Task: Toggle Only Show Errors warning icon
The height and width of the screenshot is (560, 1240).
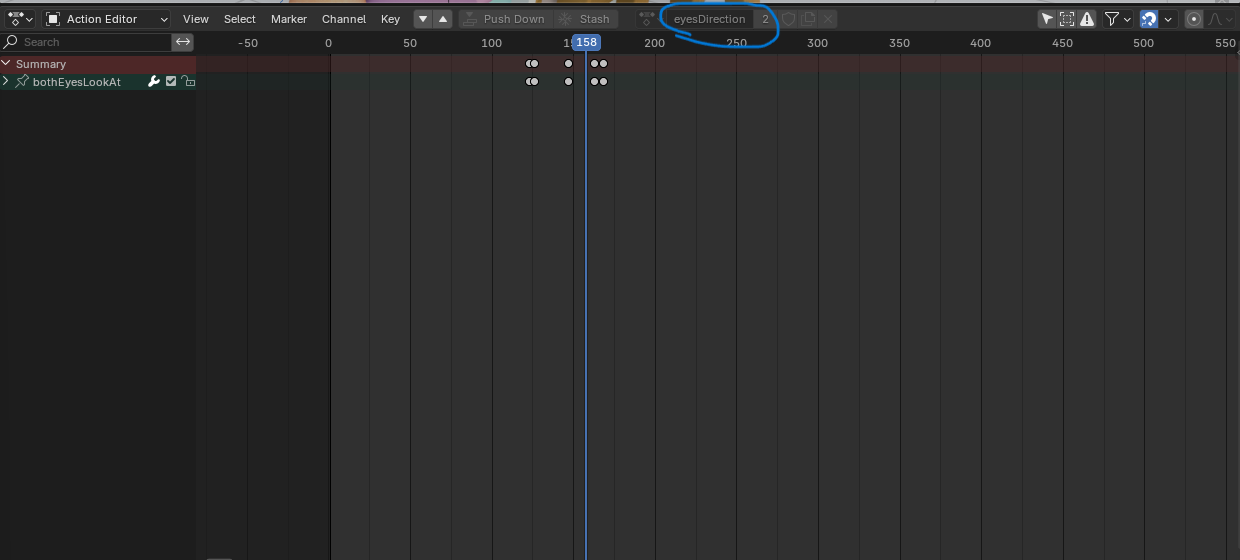Action: tap(1087, 19)
